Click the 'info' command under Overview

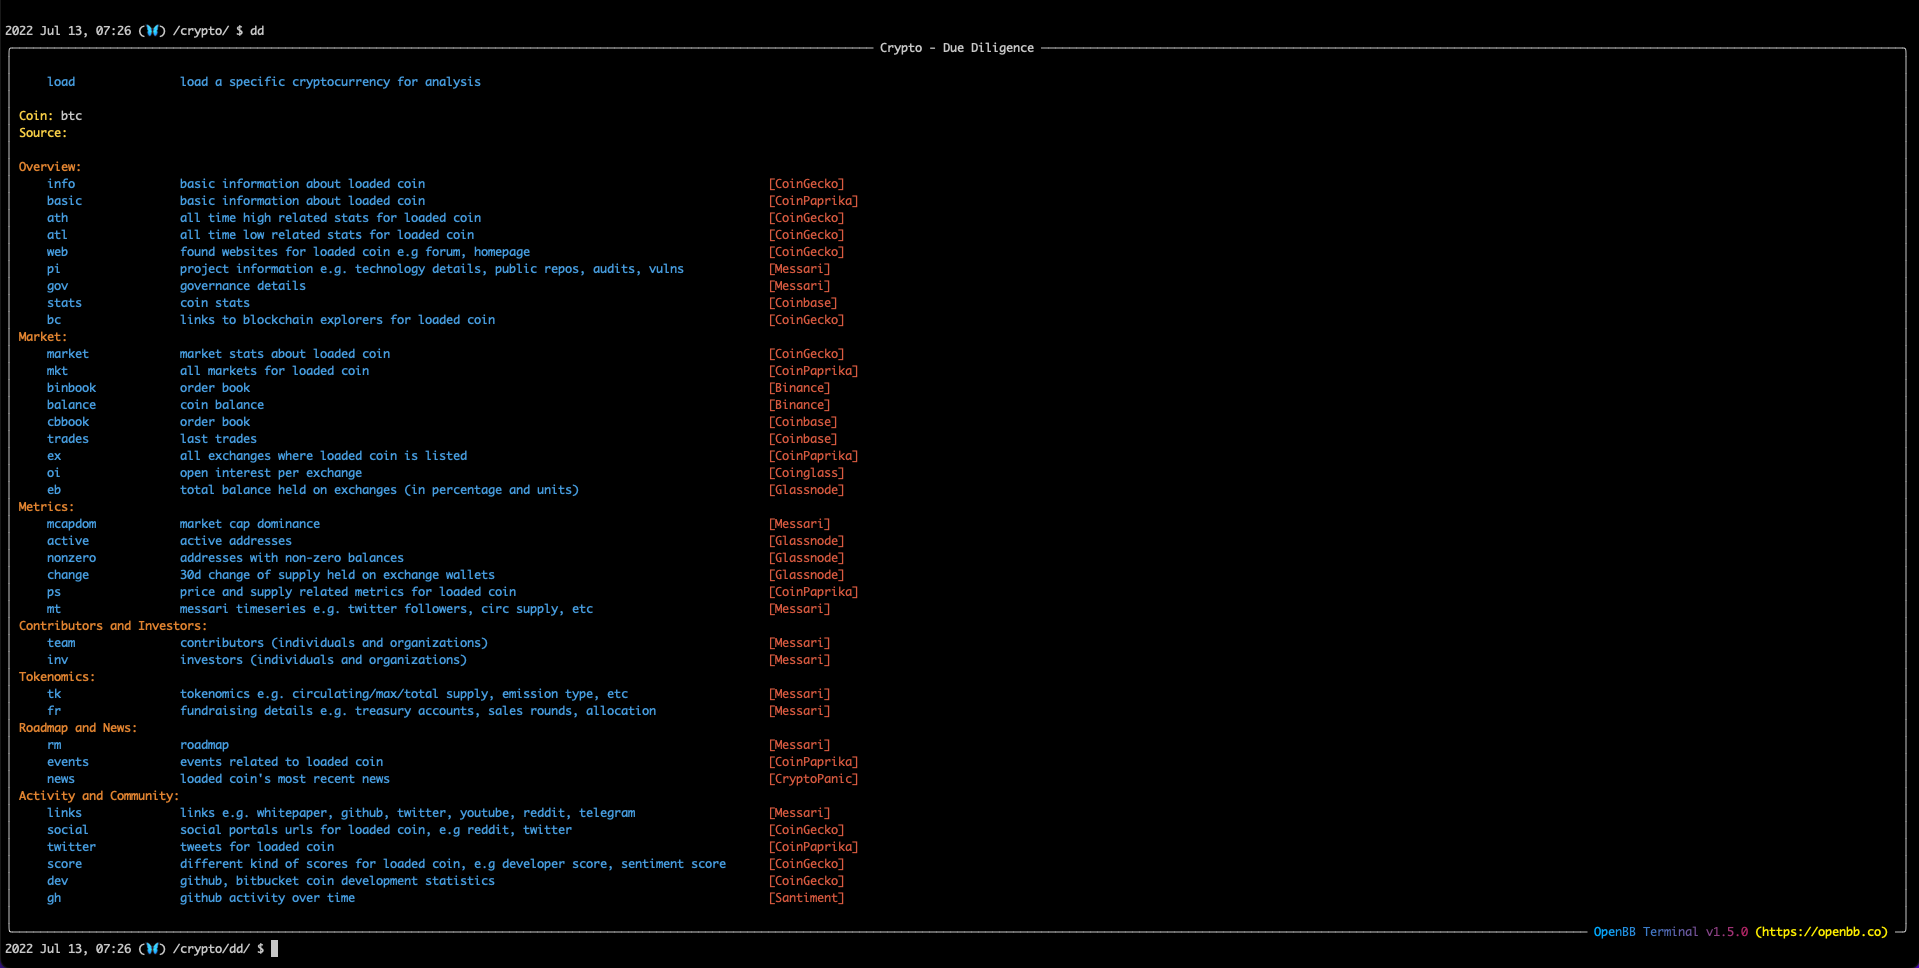coord(61,184)
